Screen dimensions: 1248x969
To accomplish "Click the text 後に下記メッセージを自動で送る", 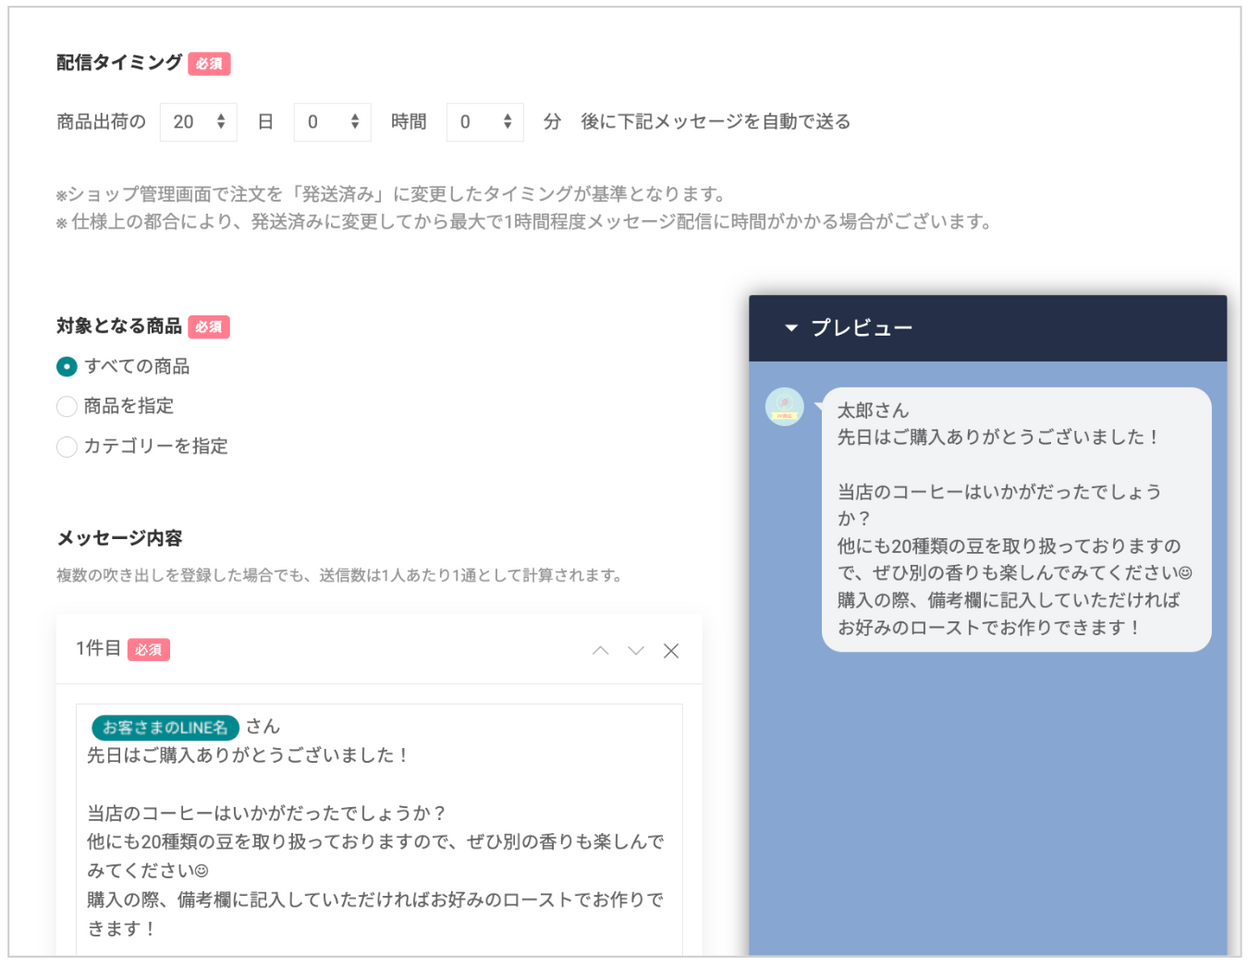I will pyautogui.click(x=716, y=122).
